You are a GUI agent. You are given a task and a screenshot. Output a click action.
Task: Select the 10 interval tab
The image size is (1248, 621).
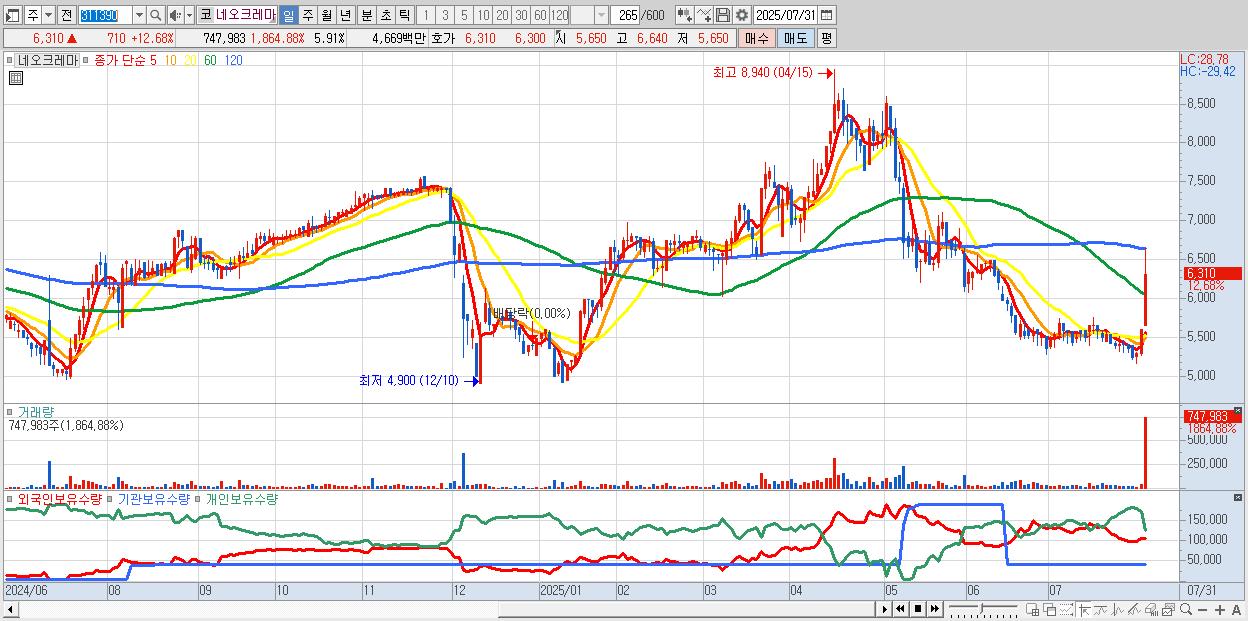click(483, 15)
